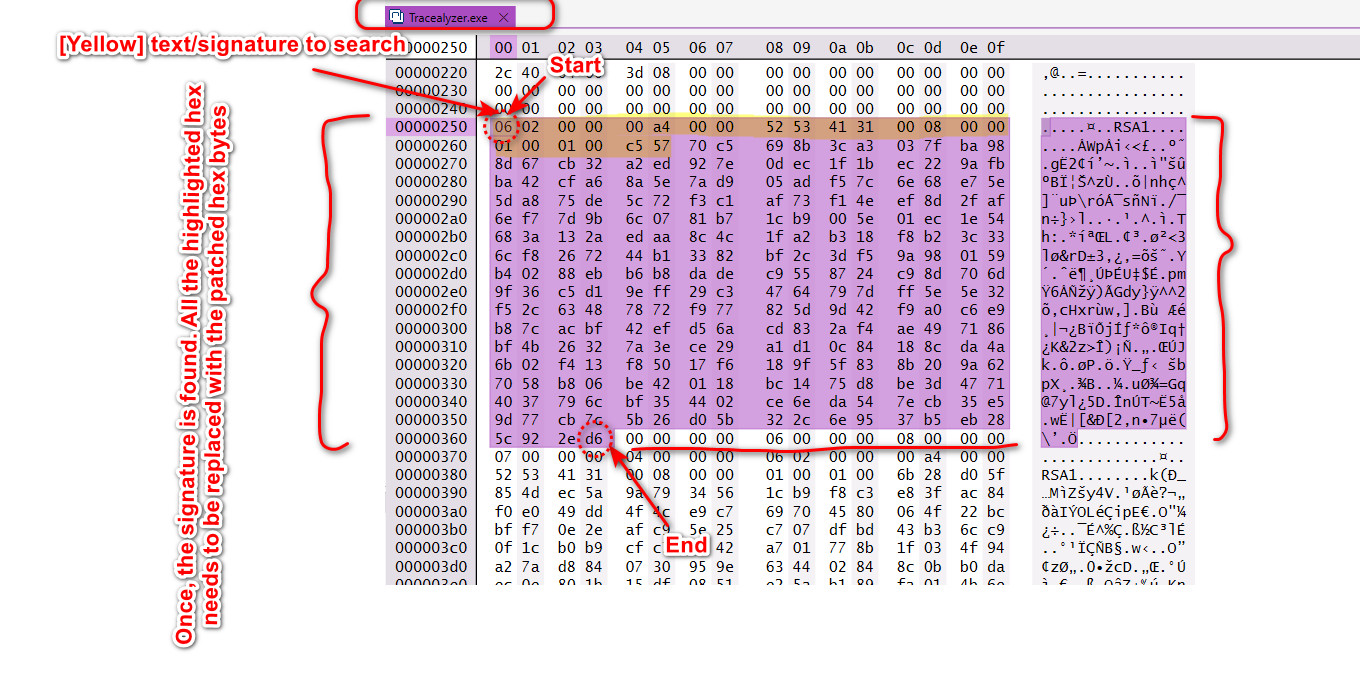Click offset label 00000220
This screenshot has height=697, width=1360.
coord(431,73)
